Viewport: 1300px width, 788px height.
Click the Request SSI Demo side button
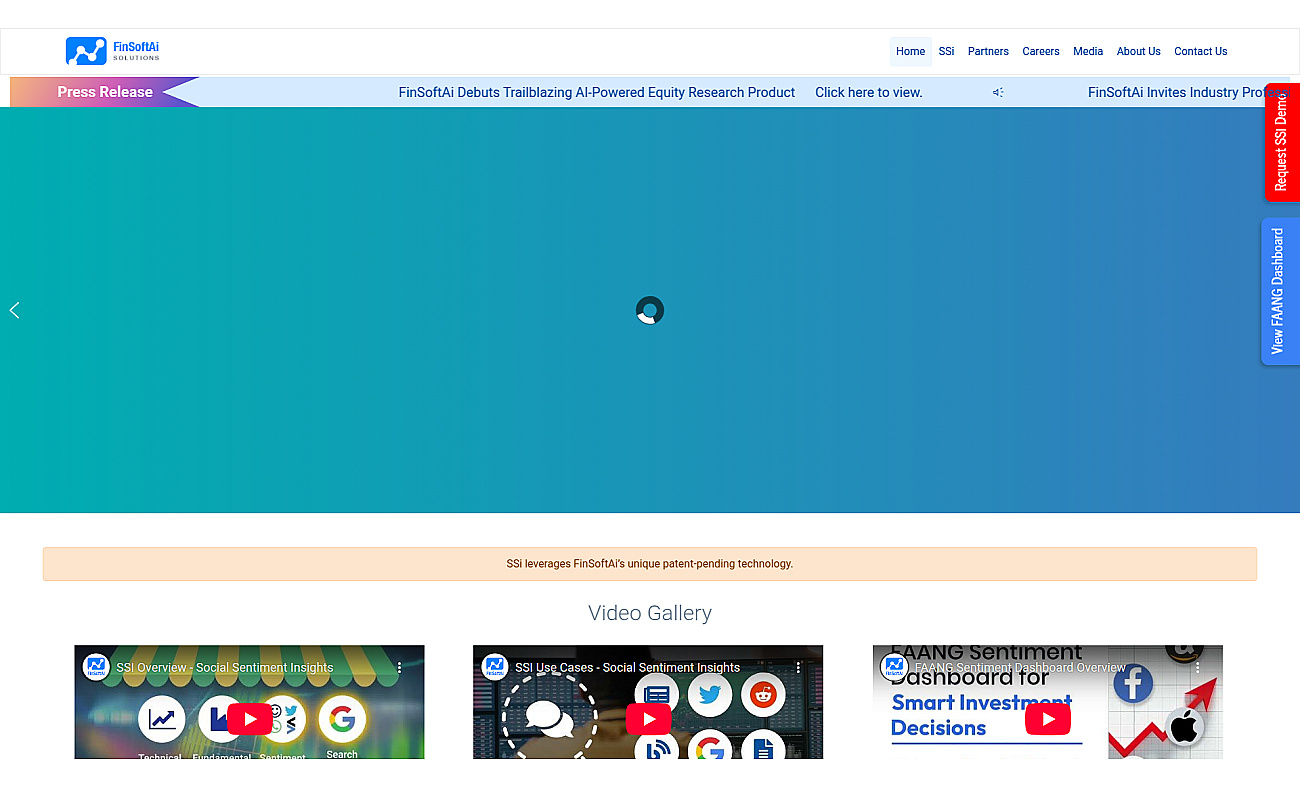pos(1282,142)
